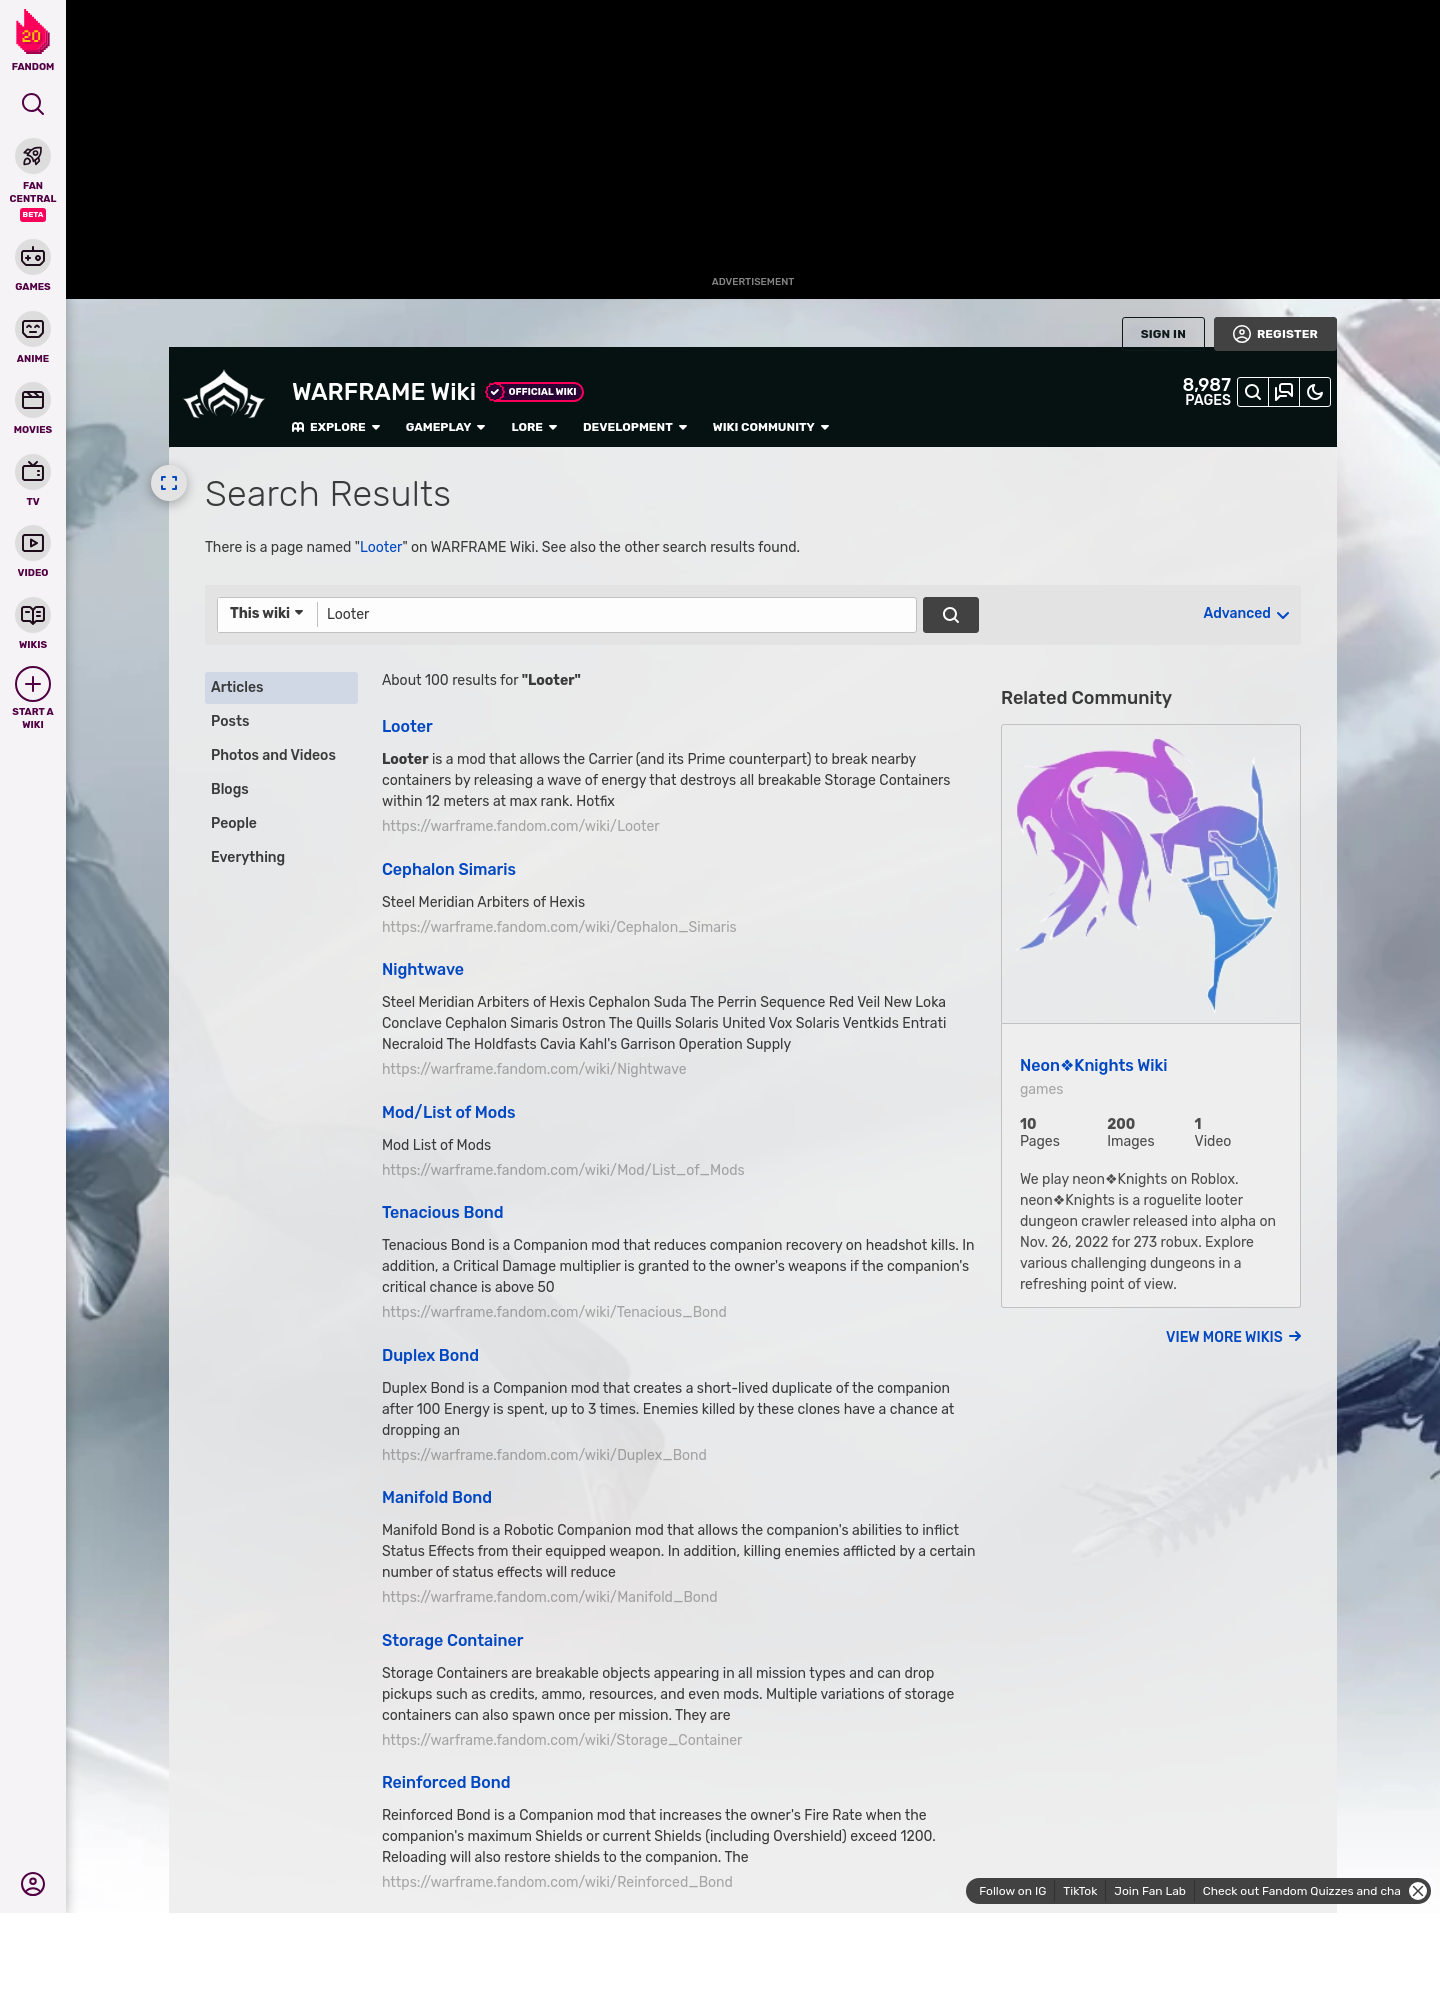Expand content with the fullscreen icon
Viewport: 1440px width, 2000px height.
pyautogui.click(x=169, y=483)
